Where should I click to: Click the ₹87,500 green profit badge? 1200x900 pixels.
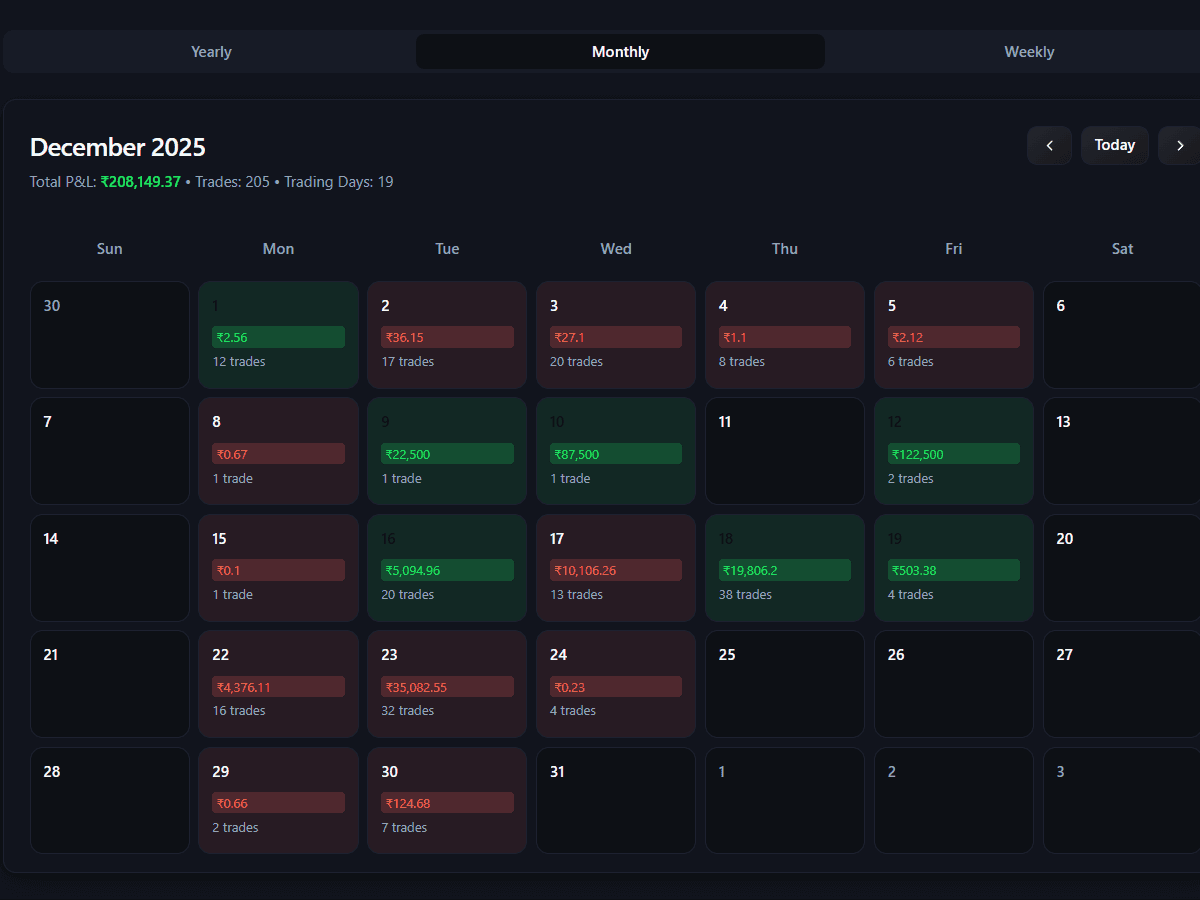point(616,453)
